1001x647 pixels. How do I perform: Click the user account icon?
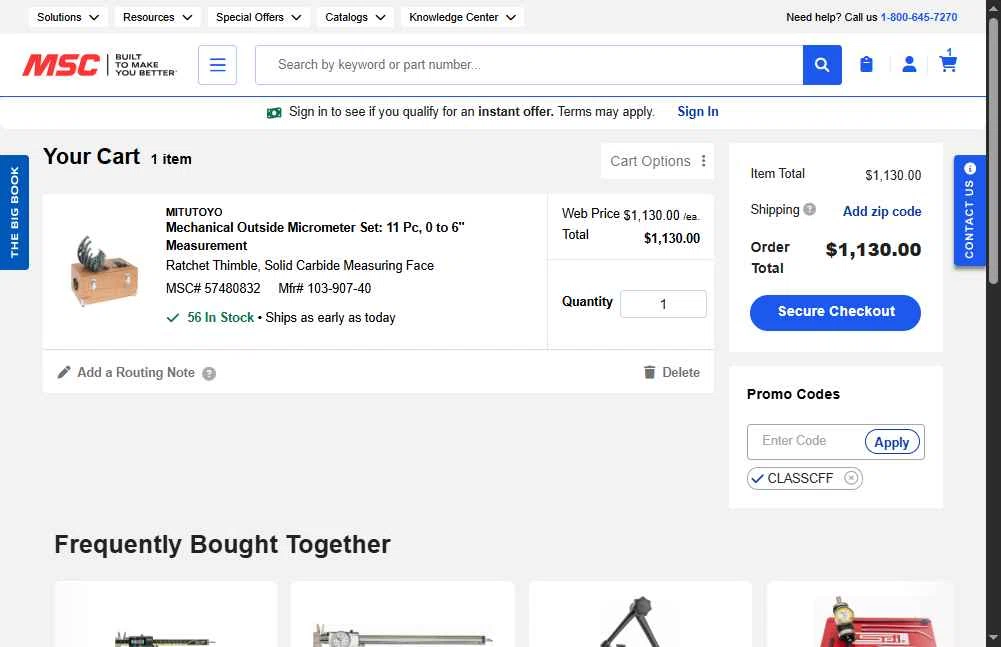click(909, 64)
